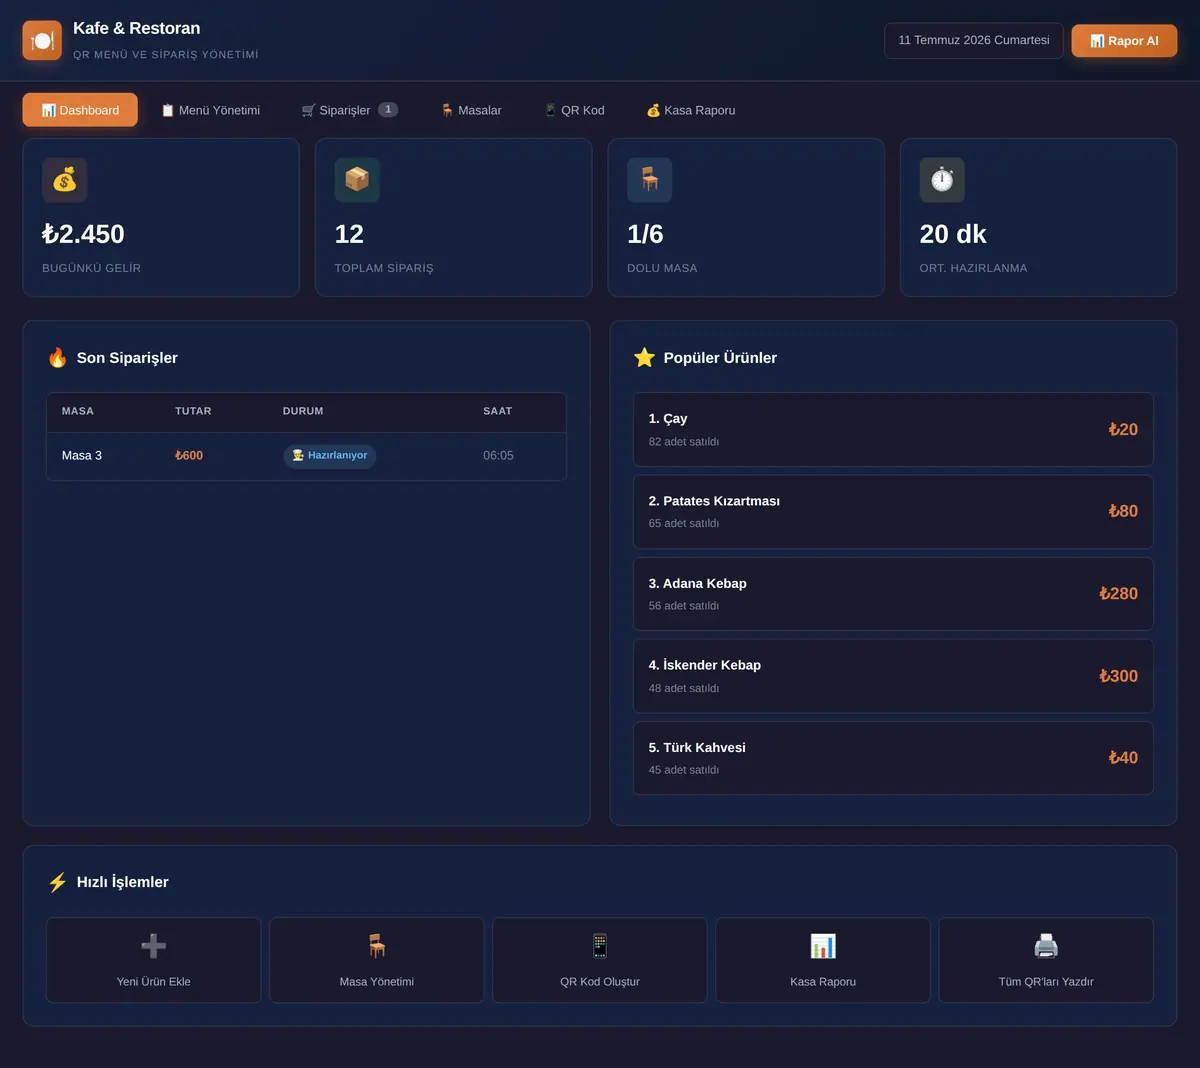Screen dimensions: 1200x1068
Task: Click the money bag revenue icon
Action: point(64,180)
